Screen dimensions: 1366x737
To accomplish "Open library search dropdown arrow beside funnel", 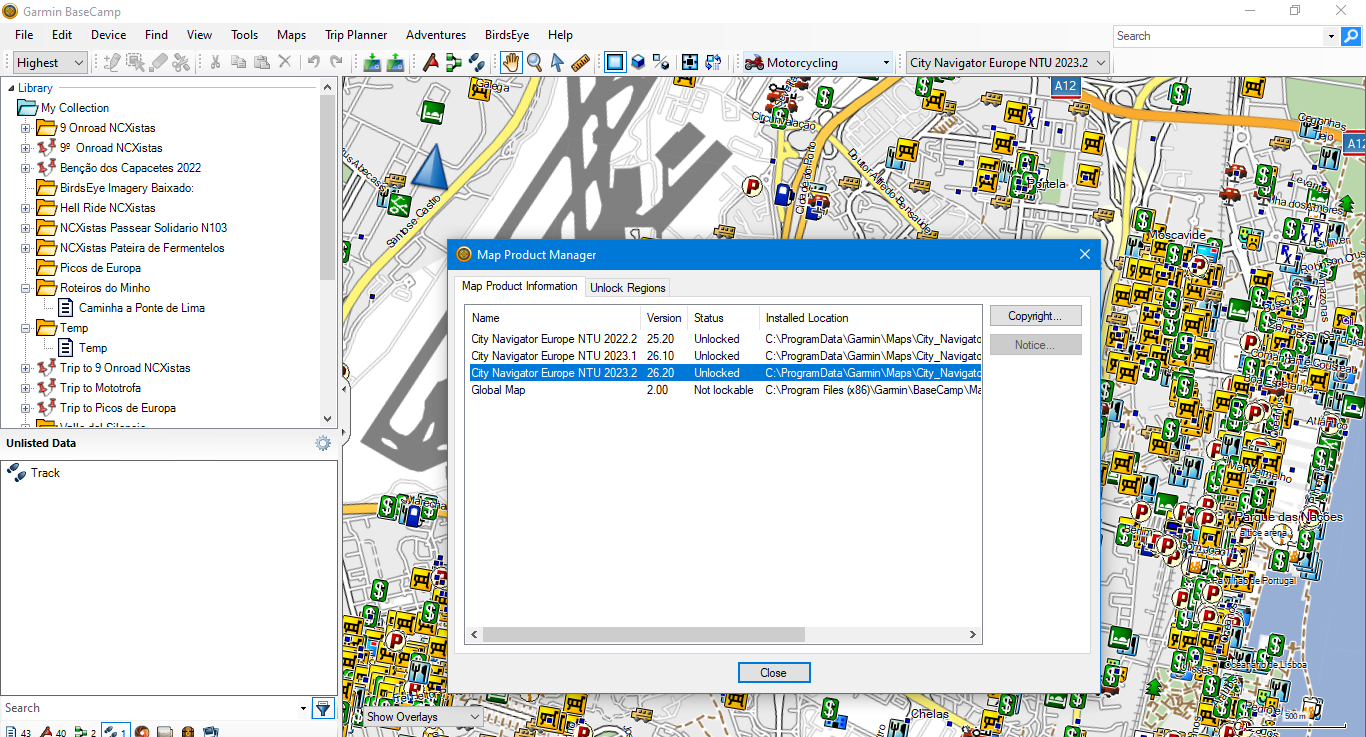I will [303, 708].
